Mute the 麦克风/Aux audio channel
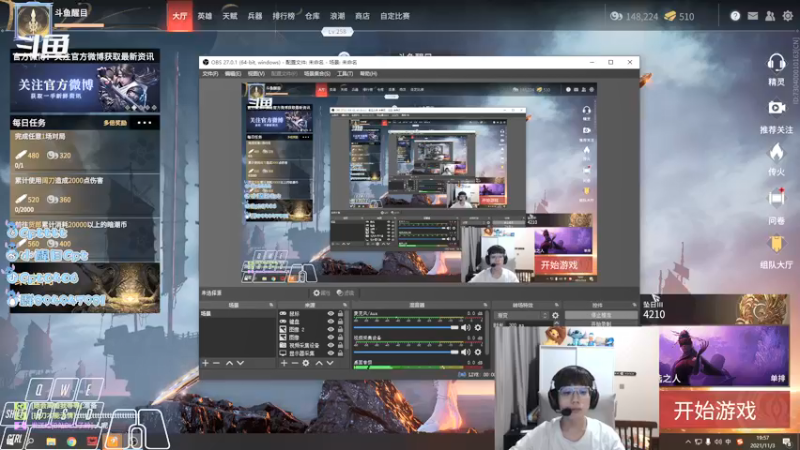Screen dimensions: 800x450 tap(466, 328)
